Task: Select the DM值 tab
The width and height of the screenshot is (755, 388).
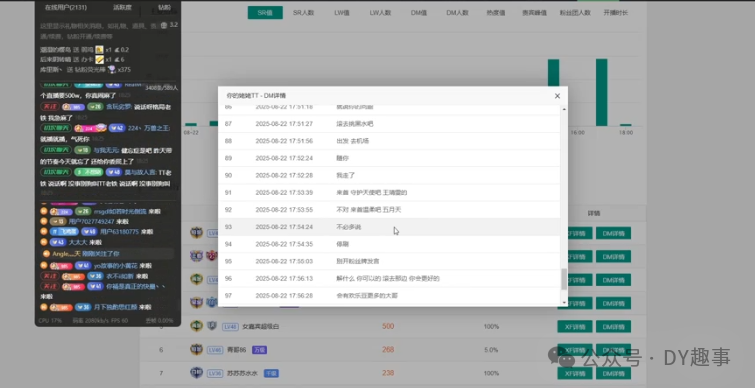Action: [418, 13]
